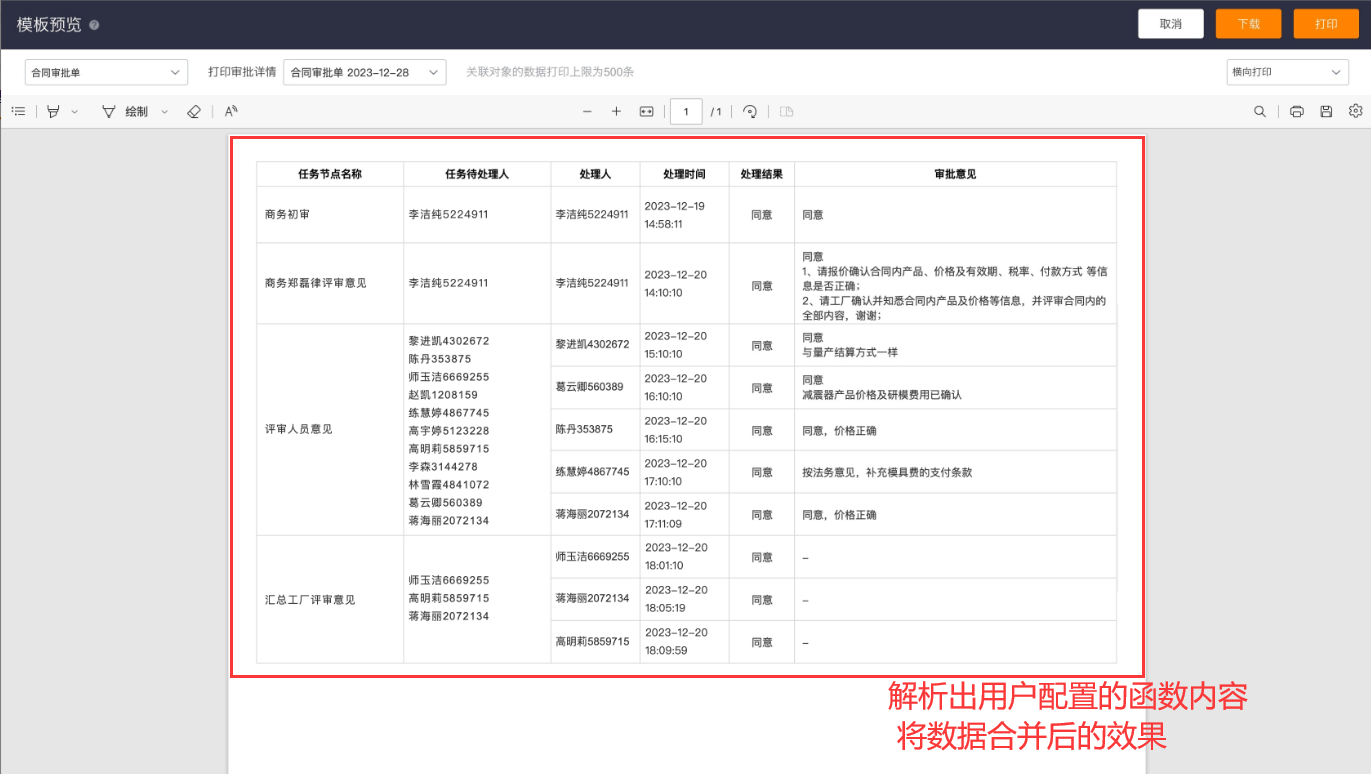This screenshot has width=1371, height=774.
Task: Select the highlighter pen tool
Action: click(x=54, y=111)
